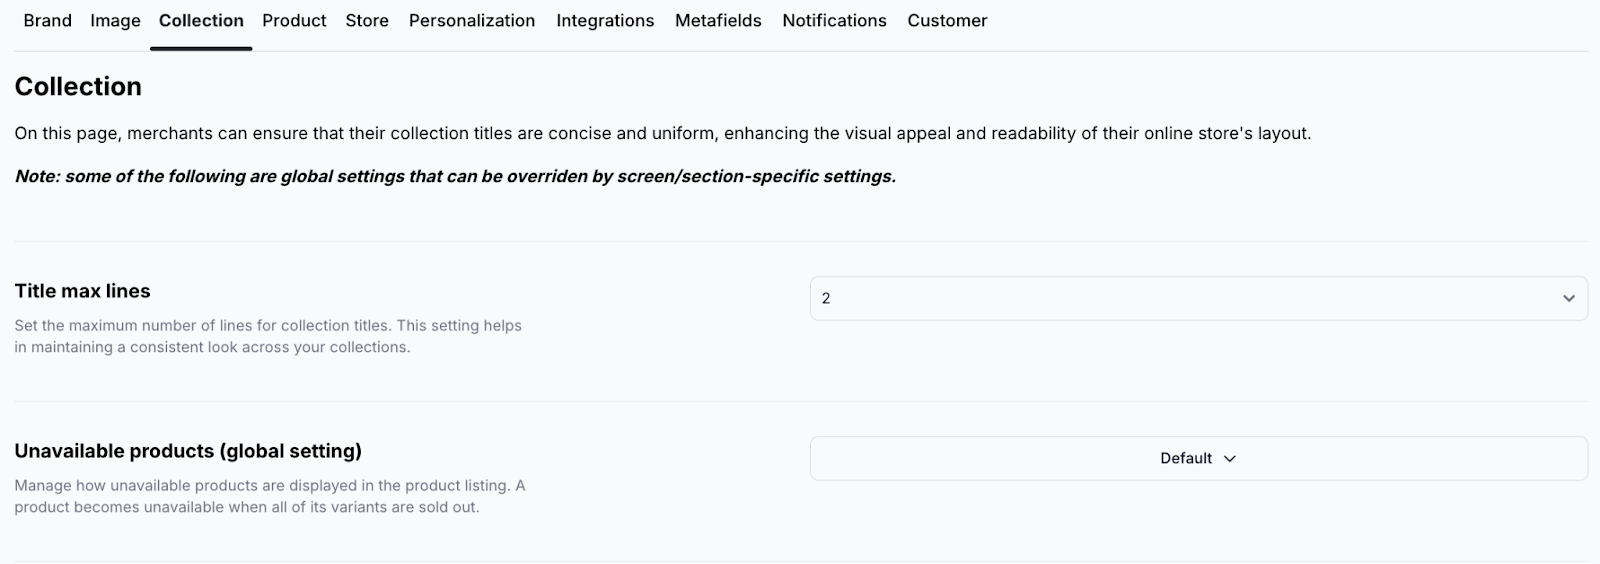Select the active Collection tab
Viewport: 1600px width, 564px height.
point(201,21)
